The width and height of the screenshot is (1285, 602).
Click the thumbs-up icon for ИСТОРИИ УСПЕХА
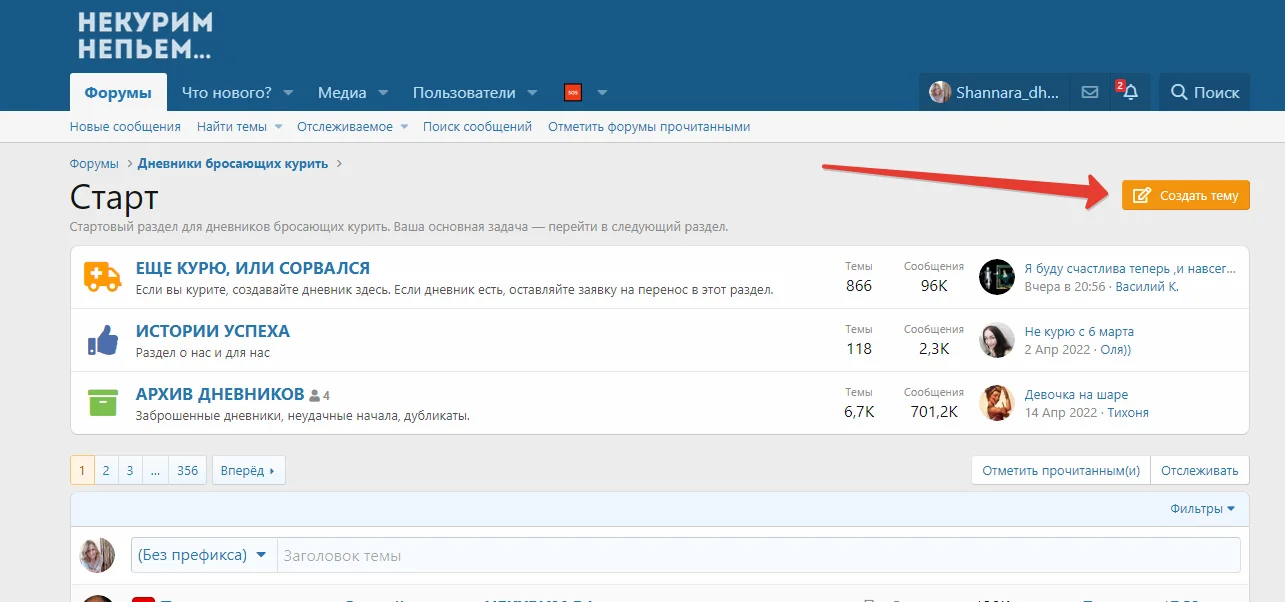tap(103, 340)
